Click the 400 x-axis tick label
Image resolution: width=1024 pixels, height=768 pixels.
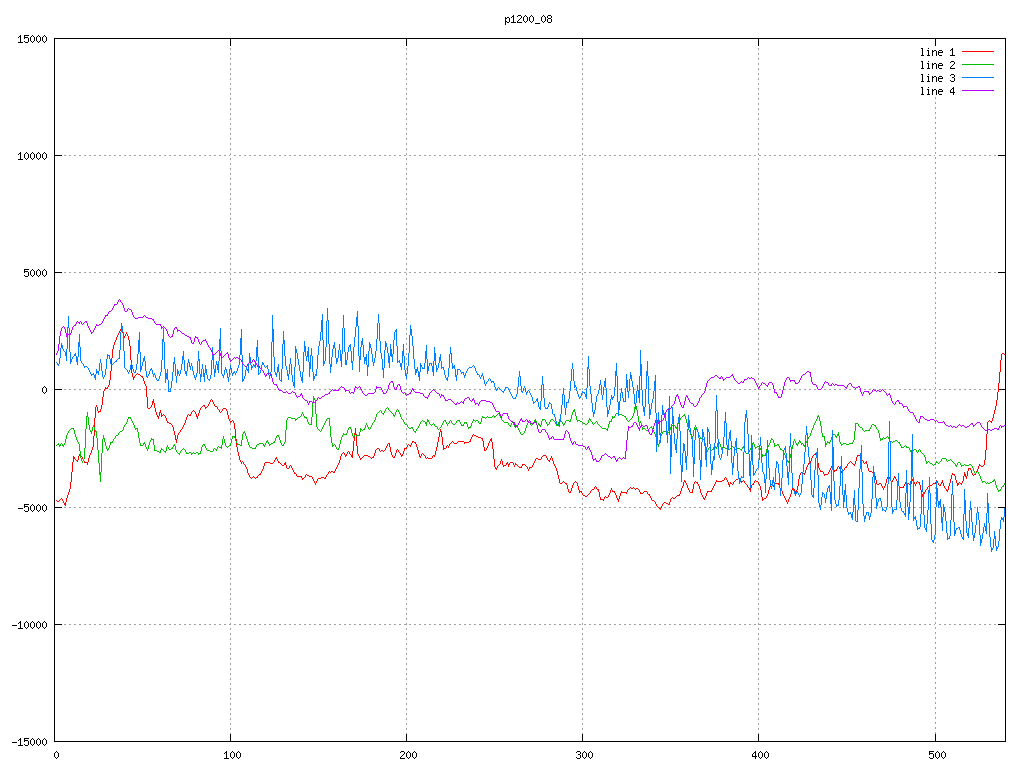pos(759,756)
